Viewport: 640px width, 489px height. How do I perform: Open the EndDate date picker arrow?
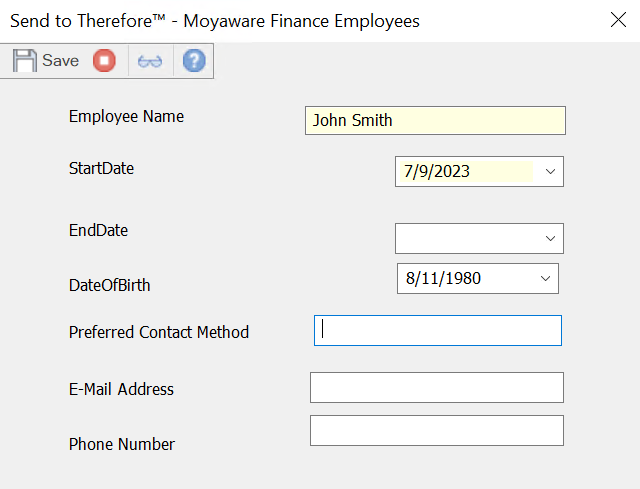click(550, 238)
